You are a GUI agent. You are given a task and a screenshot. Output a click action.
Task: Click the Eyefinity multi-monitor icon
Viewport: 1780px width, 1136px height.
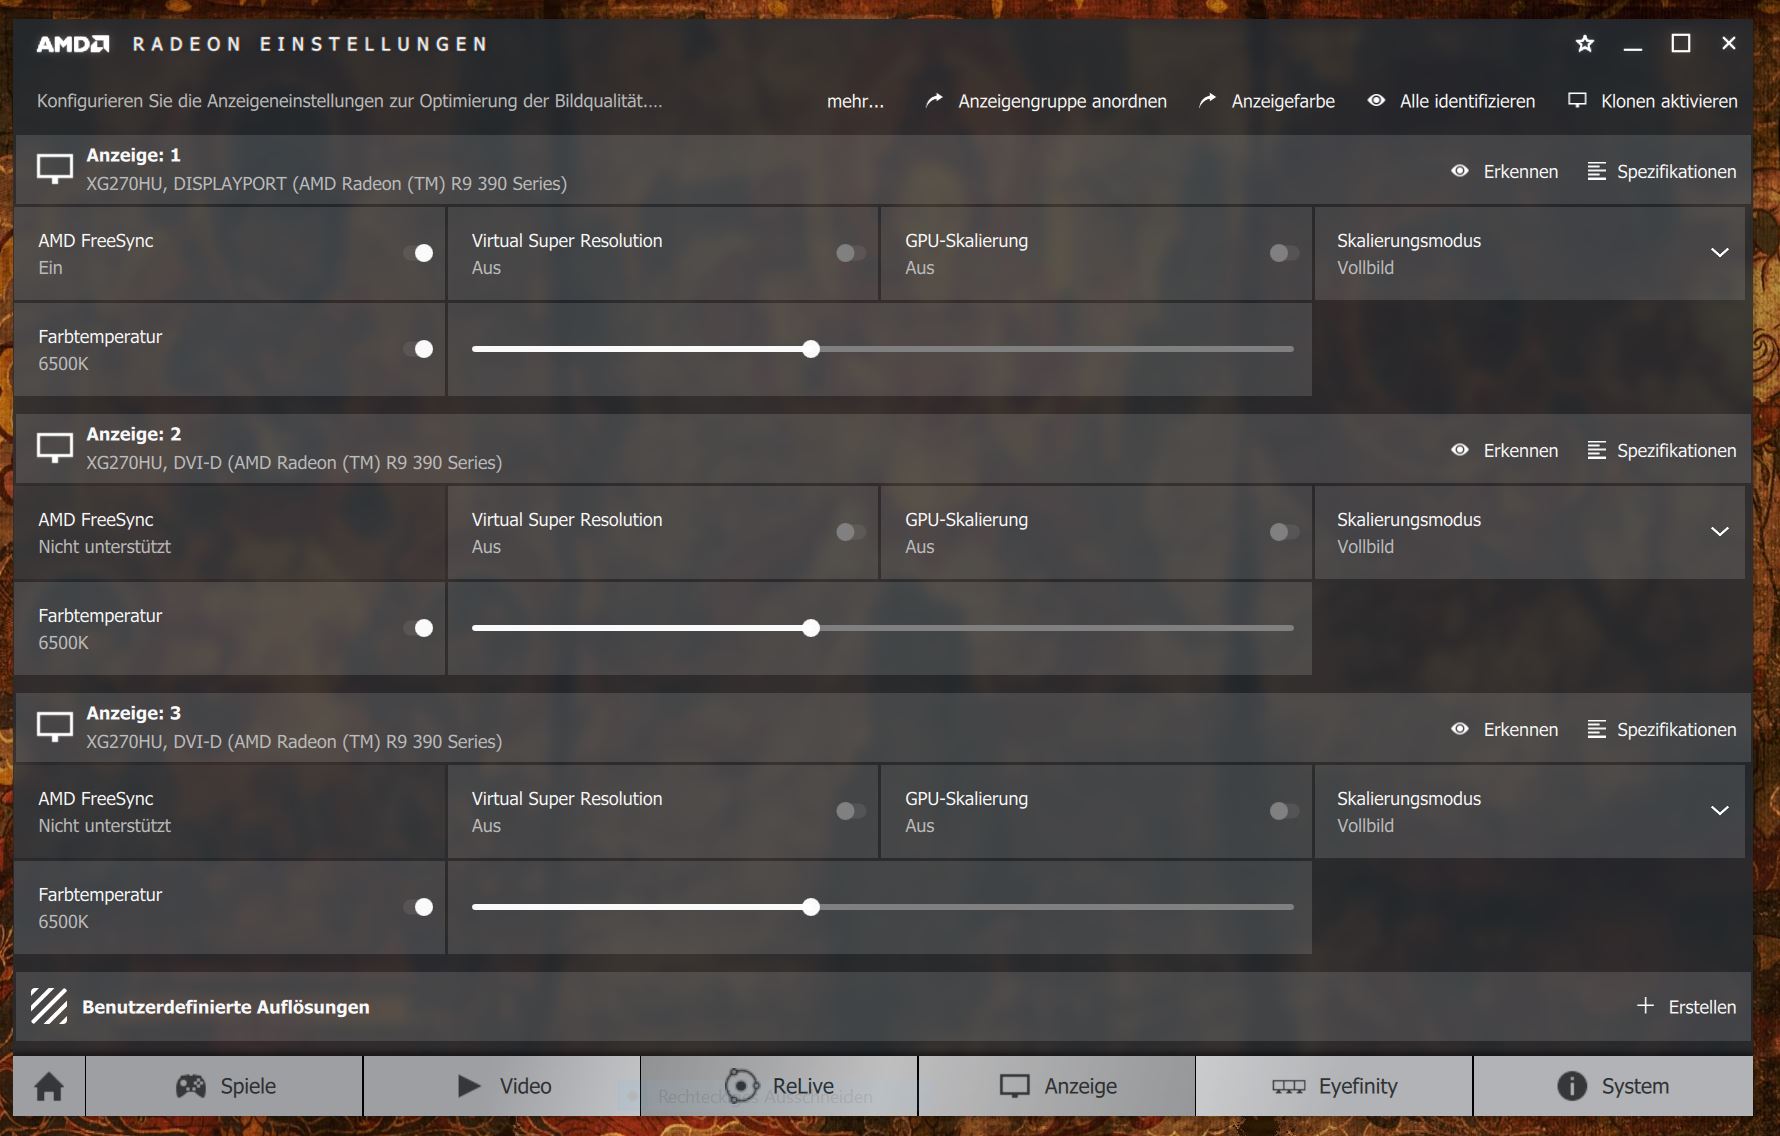coord(1289,1087)
